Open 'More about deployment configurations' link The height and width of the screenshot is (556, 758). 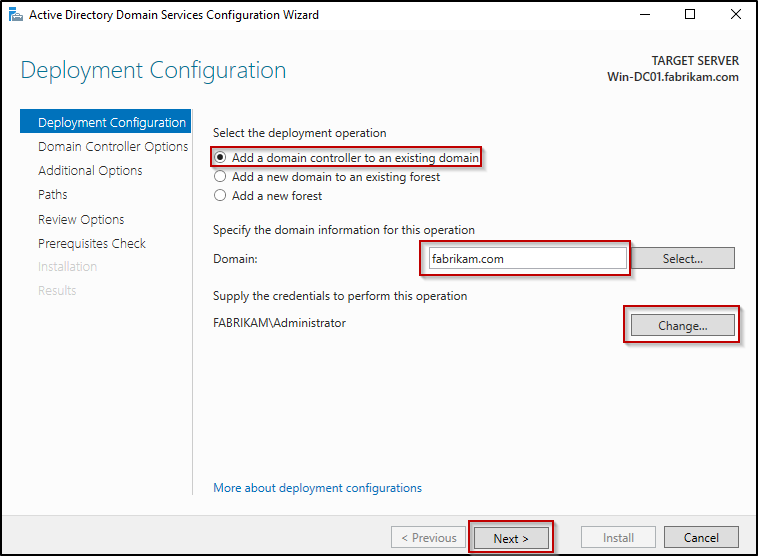[x=317, y=488]
